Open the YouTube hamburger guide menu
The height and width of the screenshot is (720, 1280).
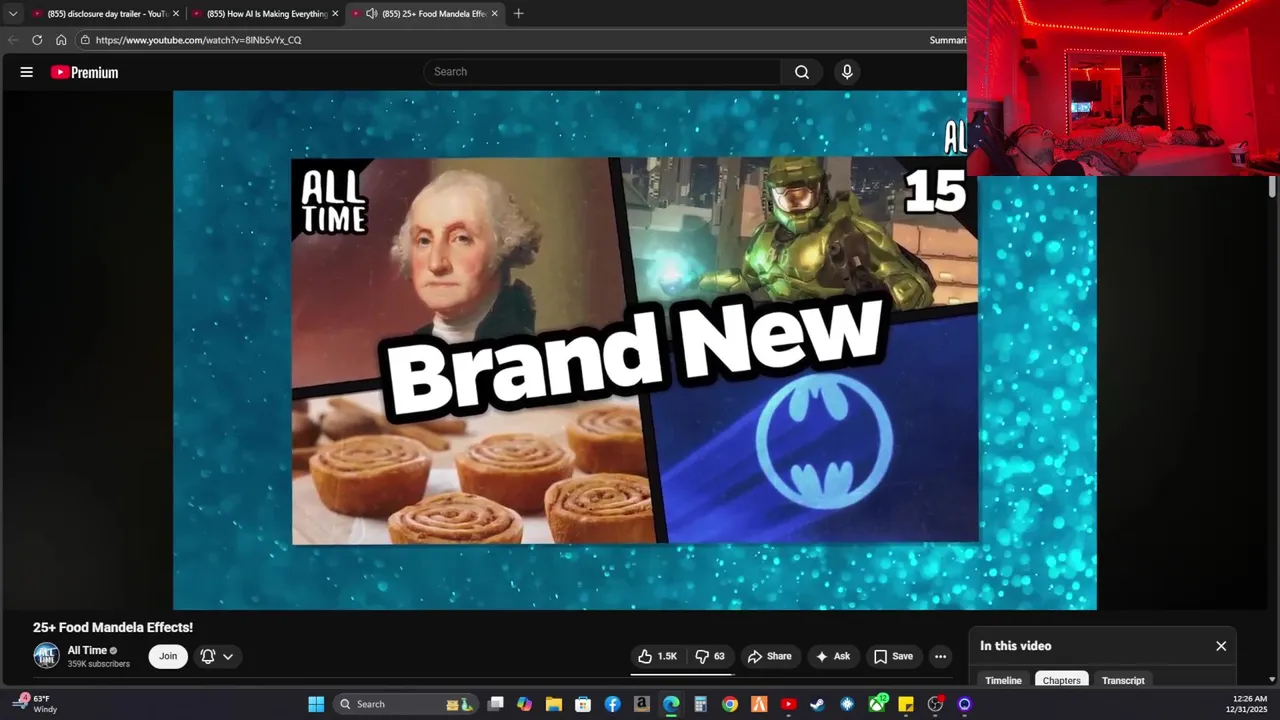[x=27, y=72]
